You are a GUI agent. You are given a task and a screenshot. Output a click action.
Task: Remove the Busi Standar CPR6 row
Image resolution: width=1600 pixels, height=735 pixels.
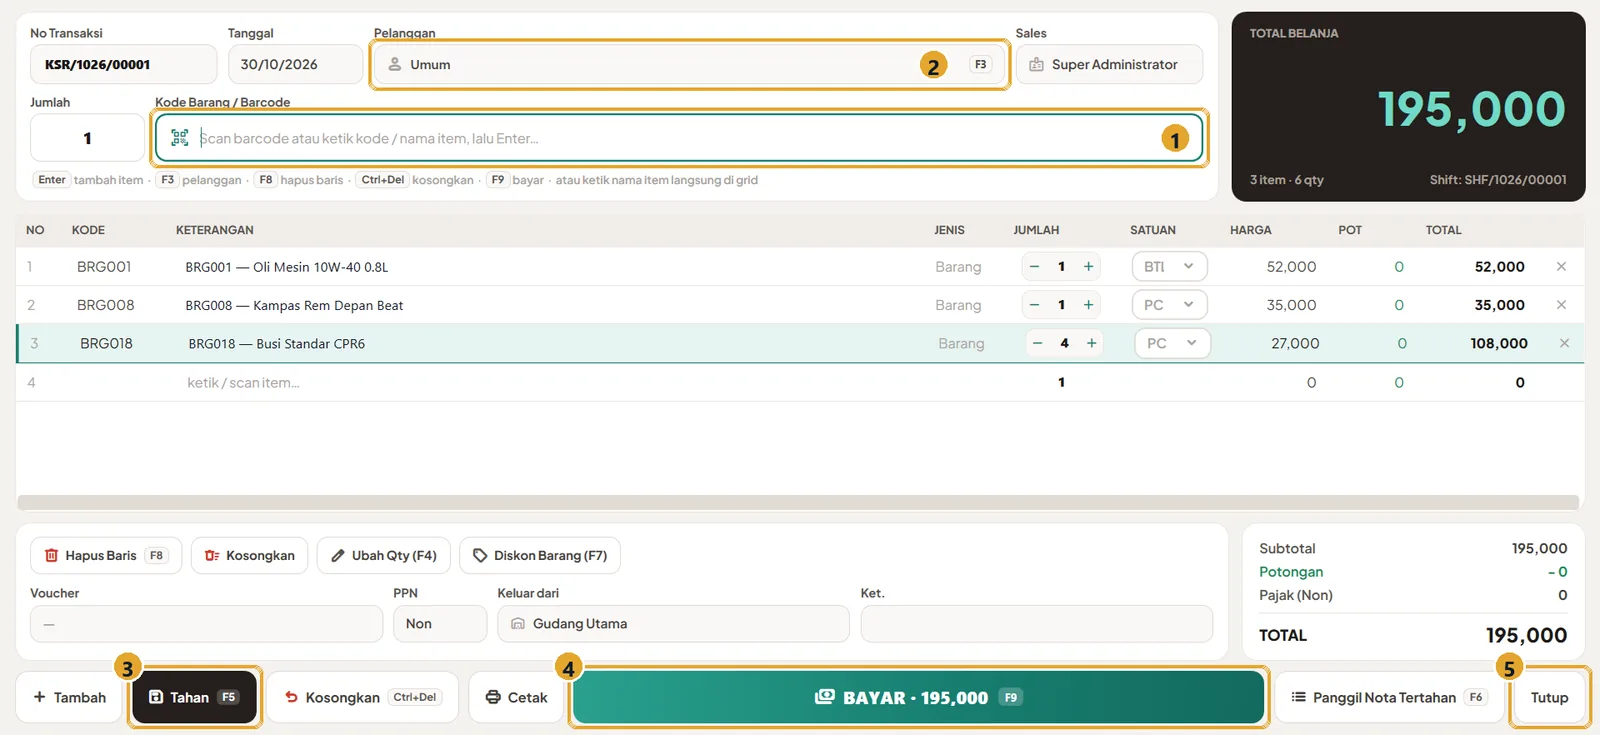point(1564,343)
